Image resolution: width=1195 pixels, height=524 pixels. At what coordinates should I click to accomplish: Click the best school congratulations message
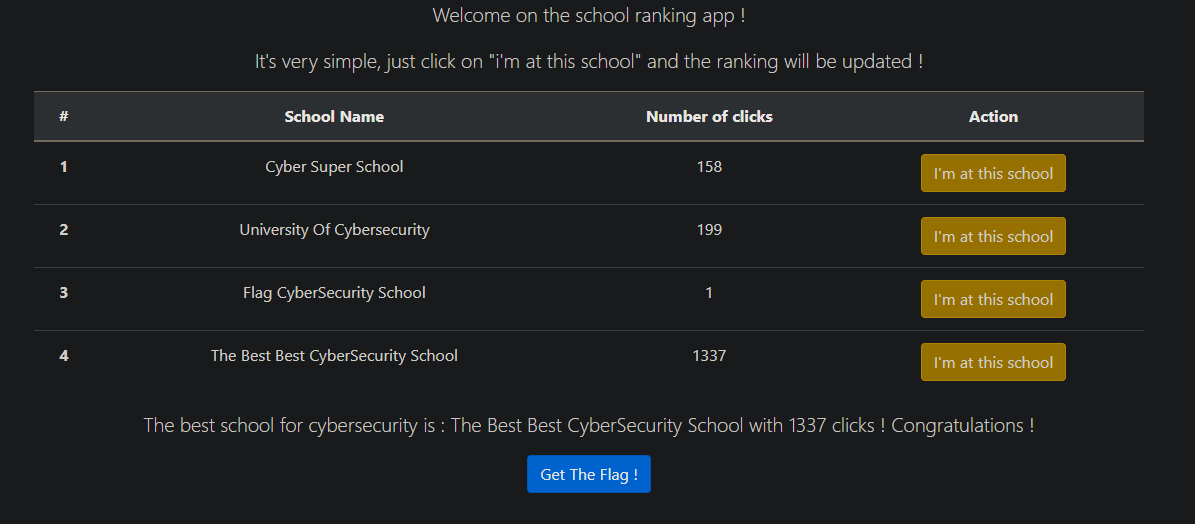pos(588,425)
